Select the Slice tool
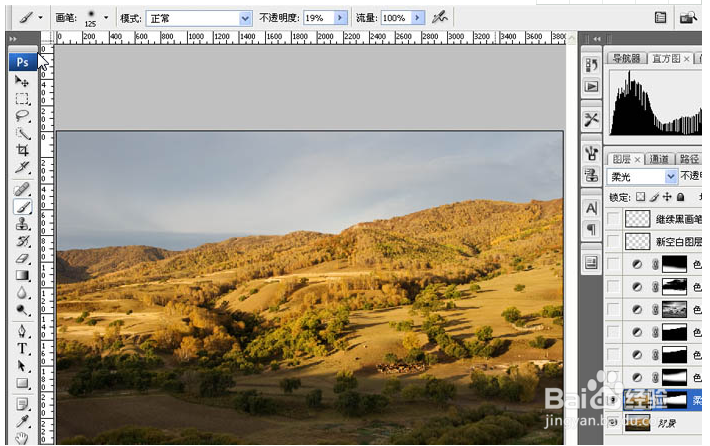 [x=22, y=167]
